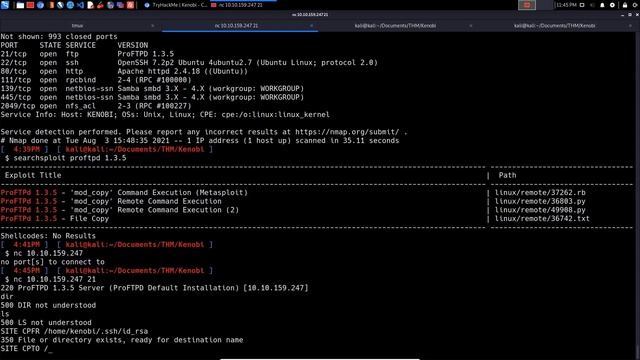Switch to the highlighted red workspace

point(527,5)
